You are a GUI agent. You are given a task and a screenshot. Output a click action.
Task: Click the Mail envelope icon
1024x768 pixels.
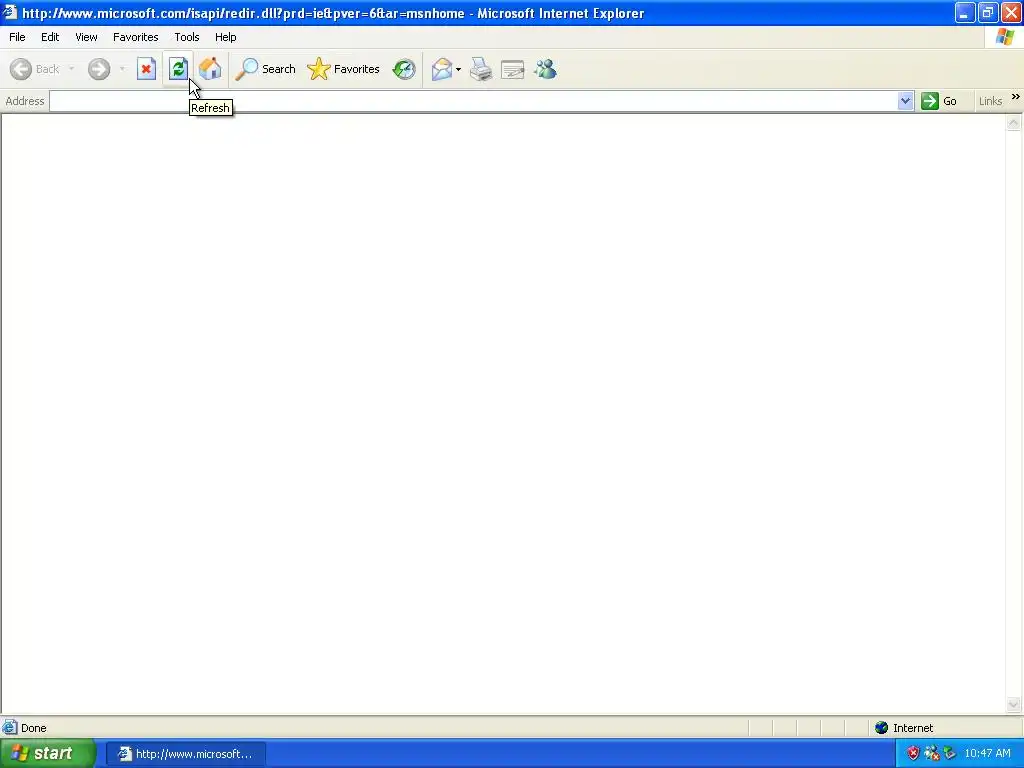[441, 69]
